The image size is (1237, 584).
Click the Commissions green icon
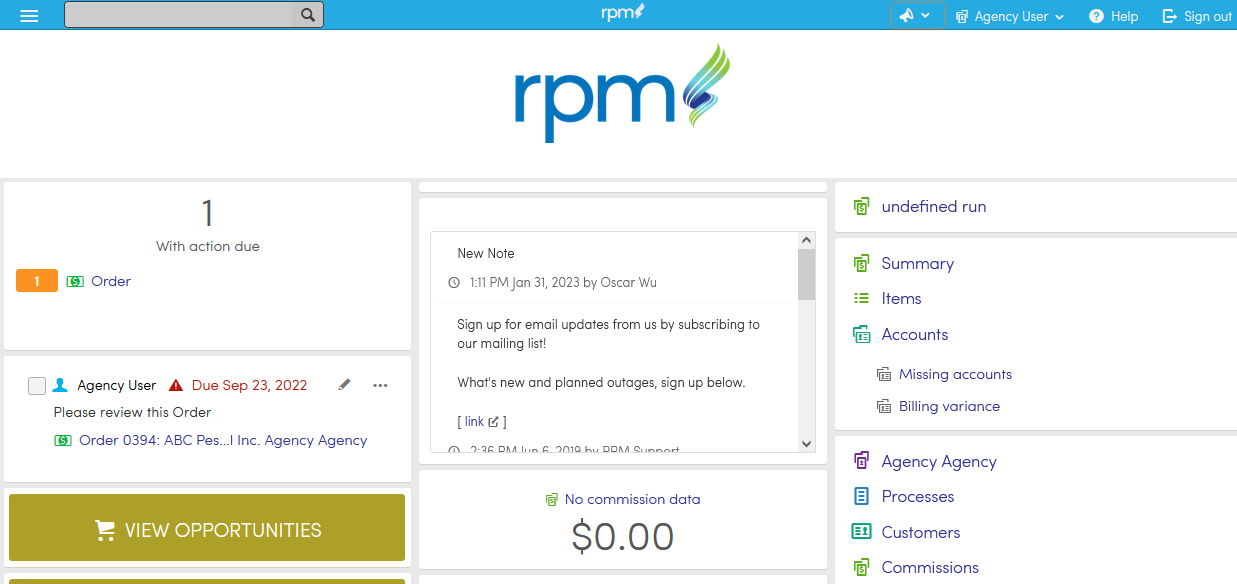(861, 568)
